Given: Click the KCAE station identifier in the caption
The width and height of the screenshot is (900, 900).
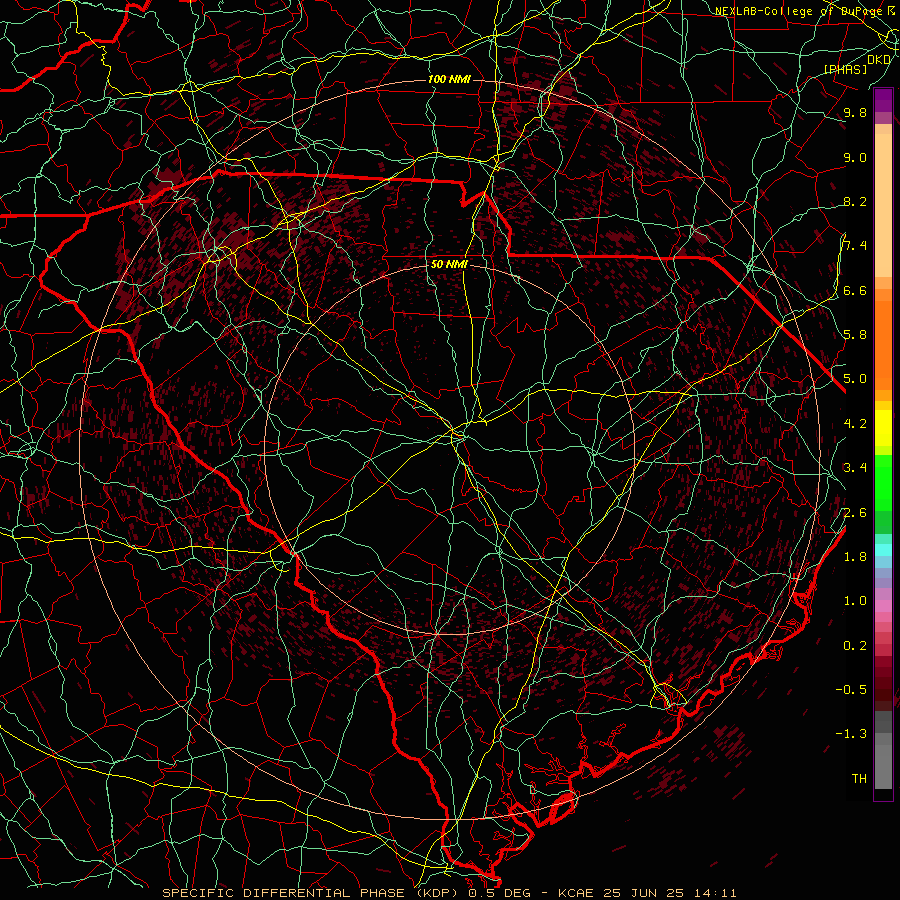Looking at the screenshot, I should [577, 893].
